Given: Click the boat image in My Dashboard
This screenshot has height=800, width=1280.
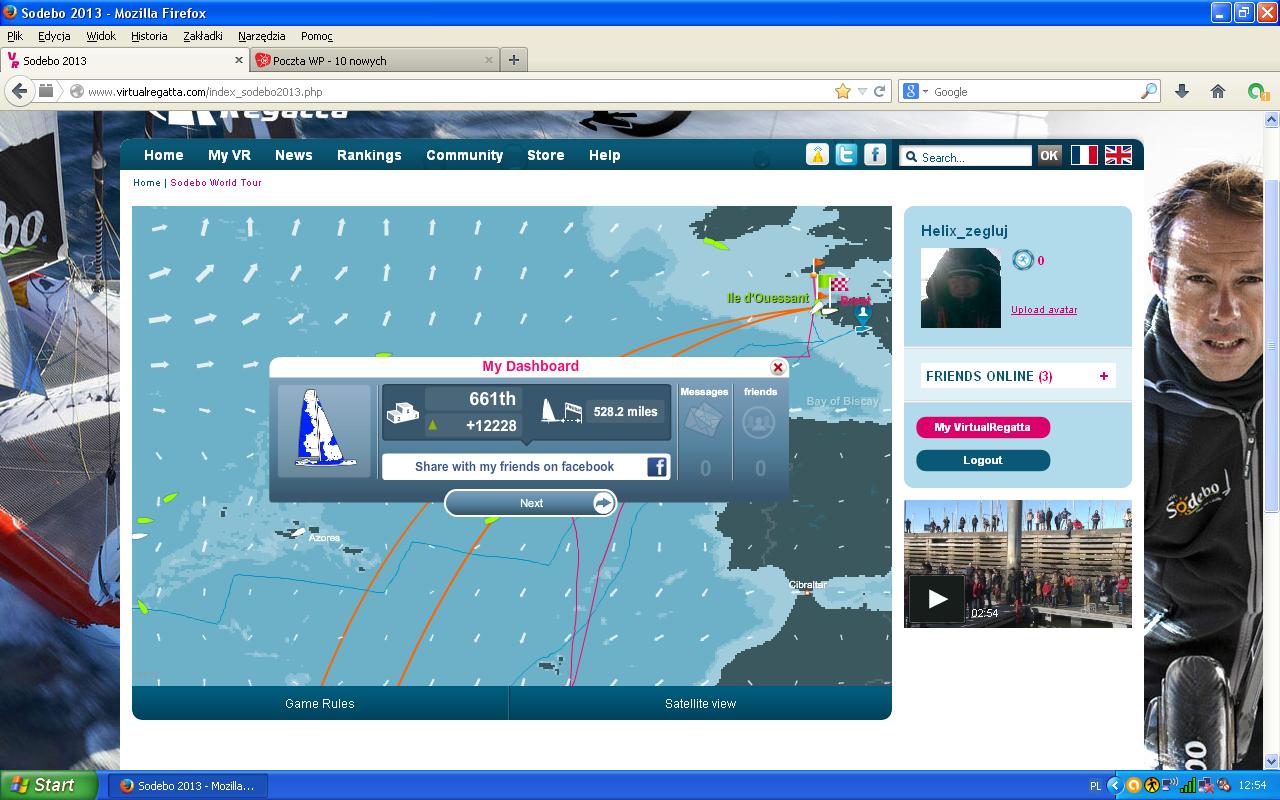Looking at the screenshot, I should click(x=324, y=431).
